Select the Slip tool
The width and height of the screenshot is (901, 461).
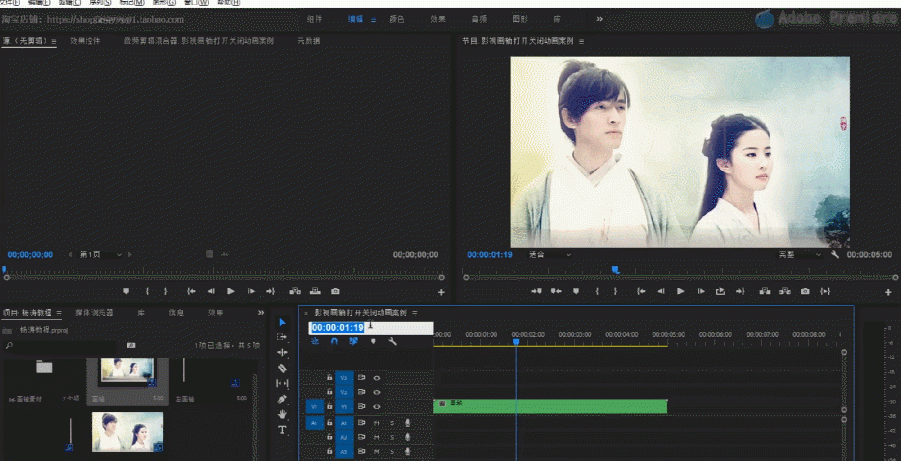pyautogui.click(x=282, y=383)
